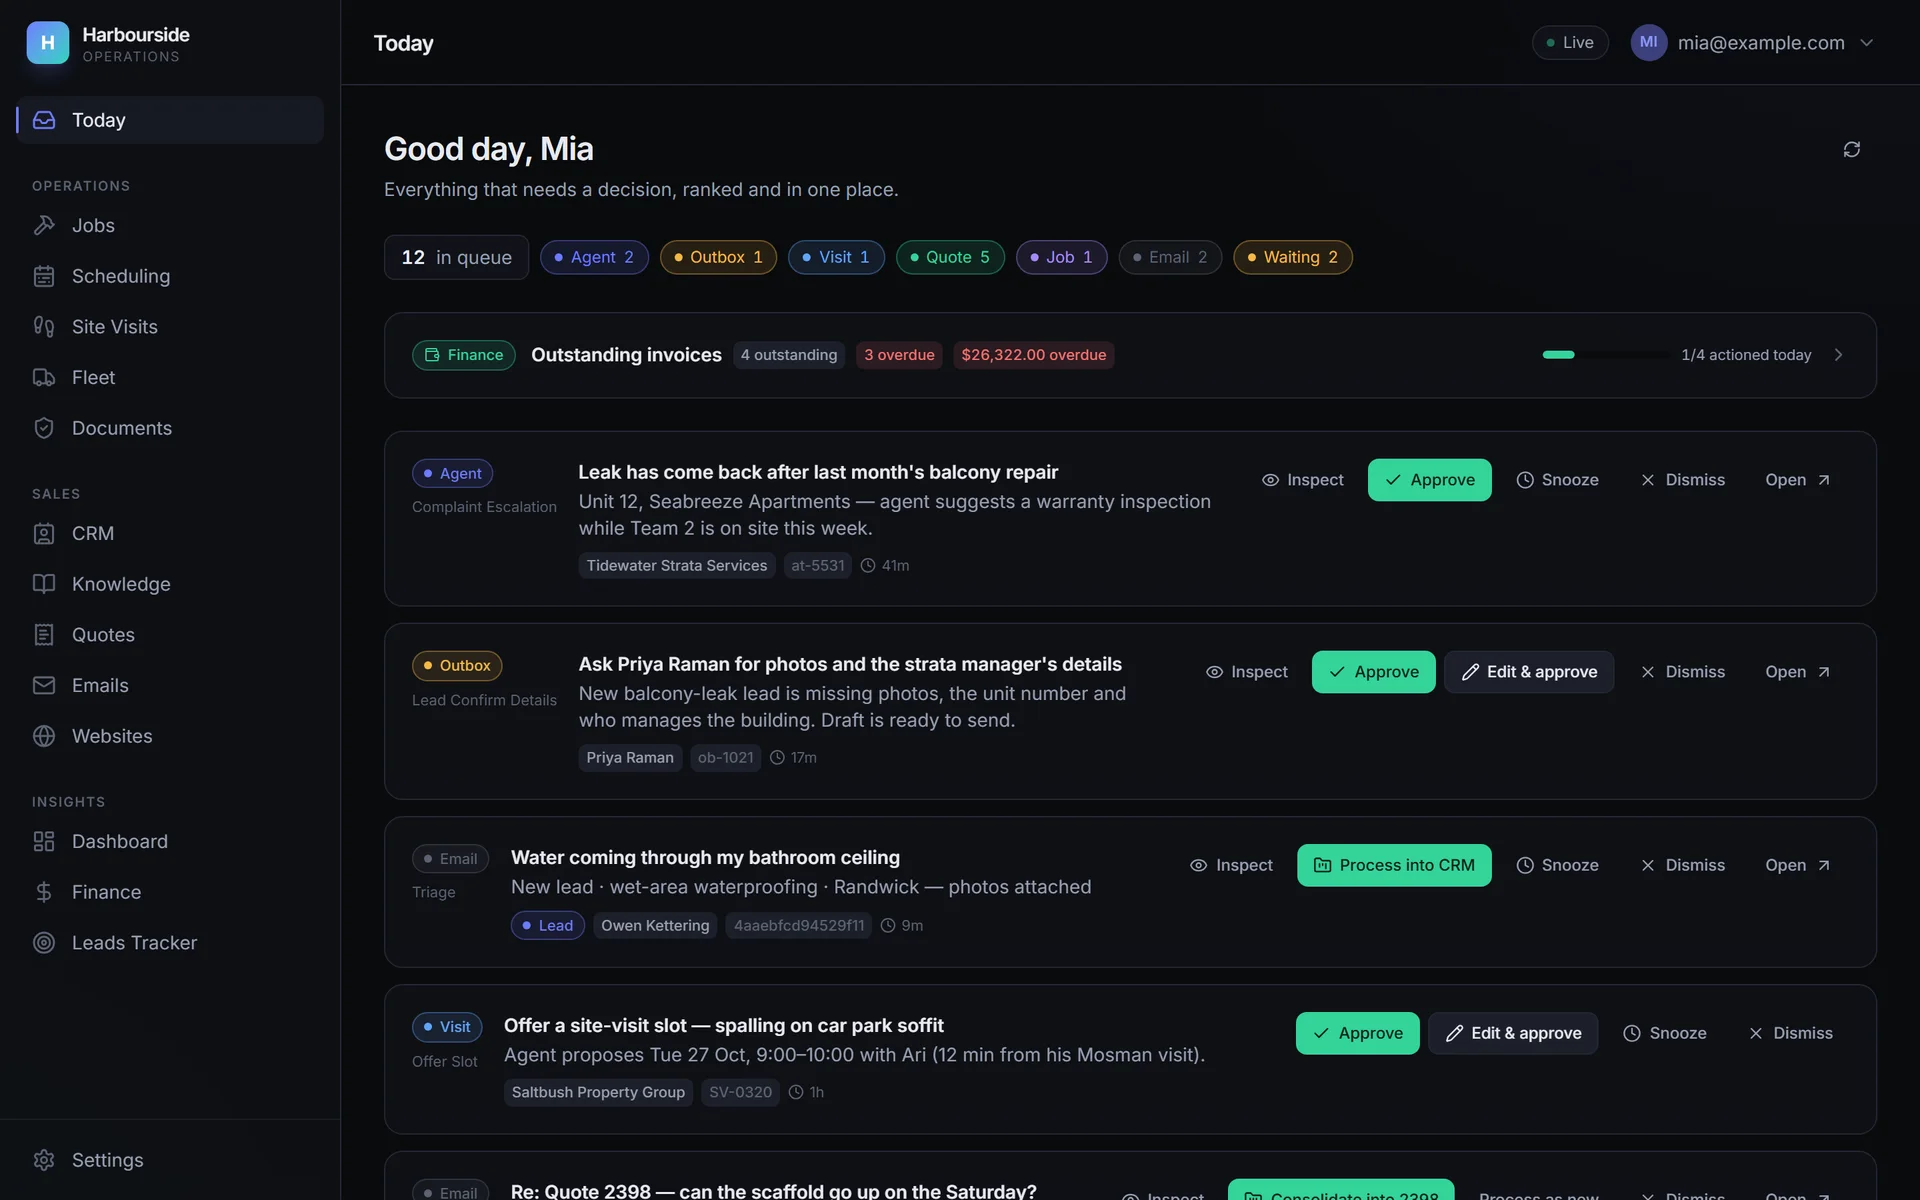The width and height of the screenshot is (1920, 1200).
Task: Toggle the Visit filter chip
Action: pos(836,257)
